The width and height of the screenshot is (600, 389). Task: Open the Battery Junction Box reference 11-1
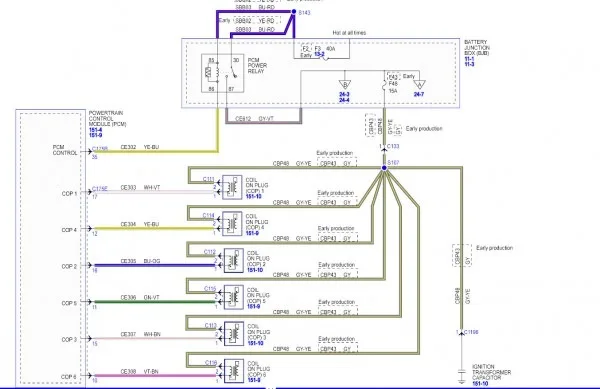click(x=469, y=59)
